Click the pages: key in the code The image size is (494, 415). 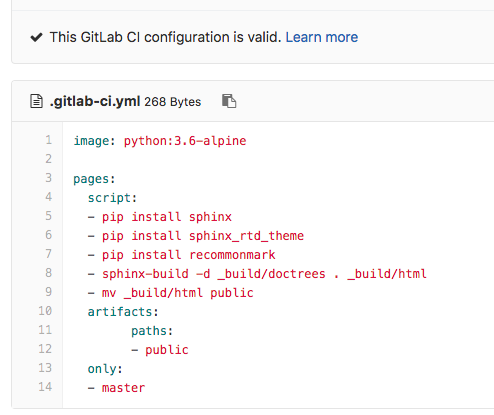click(x=94, y=179)
